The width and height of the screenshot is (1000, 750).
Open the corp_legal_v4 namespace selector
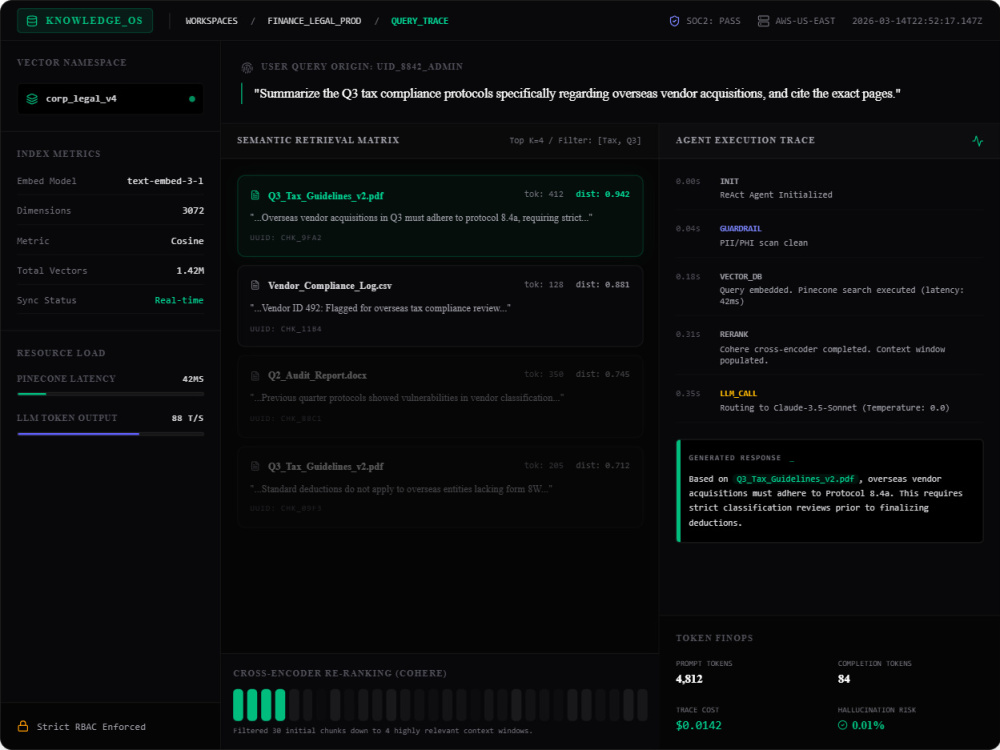coord(110,99)
